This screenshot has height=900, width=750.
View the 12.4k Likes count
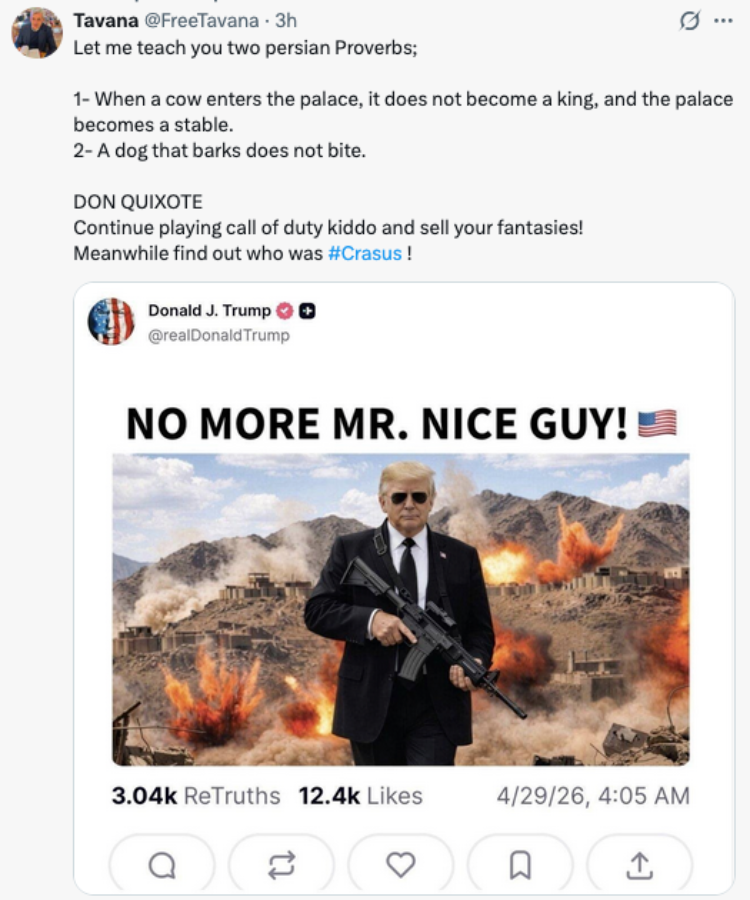pos(360,796)
